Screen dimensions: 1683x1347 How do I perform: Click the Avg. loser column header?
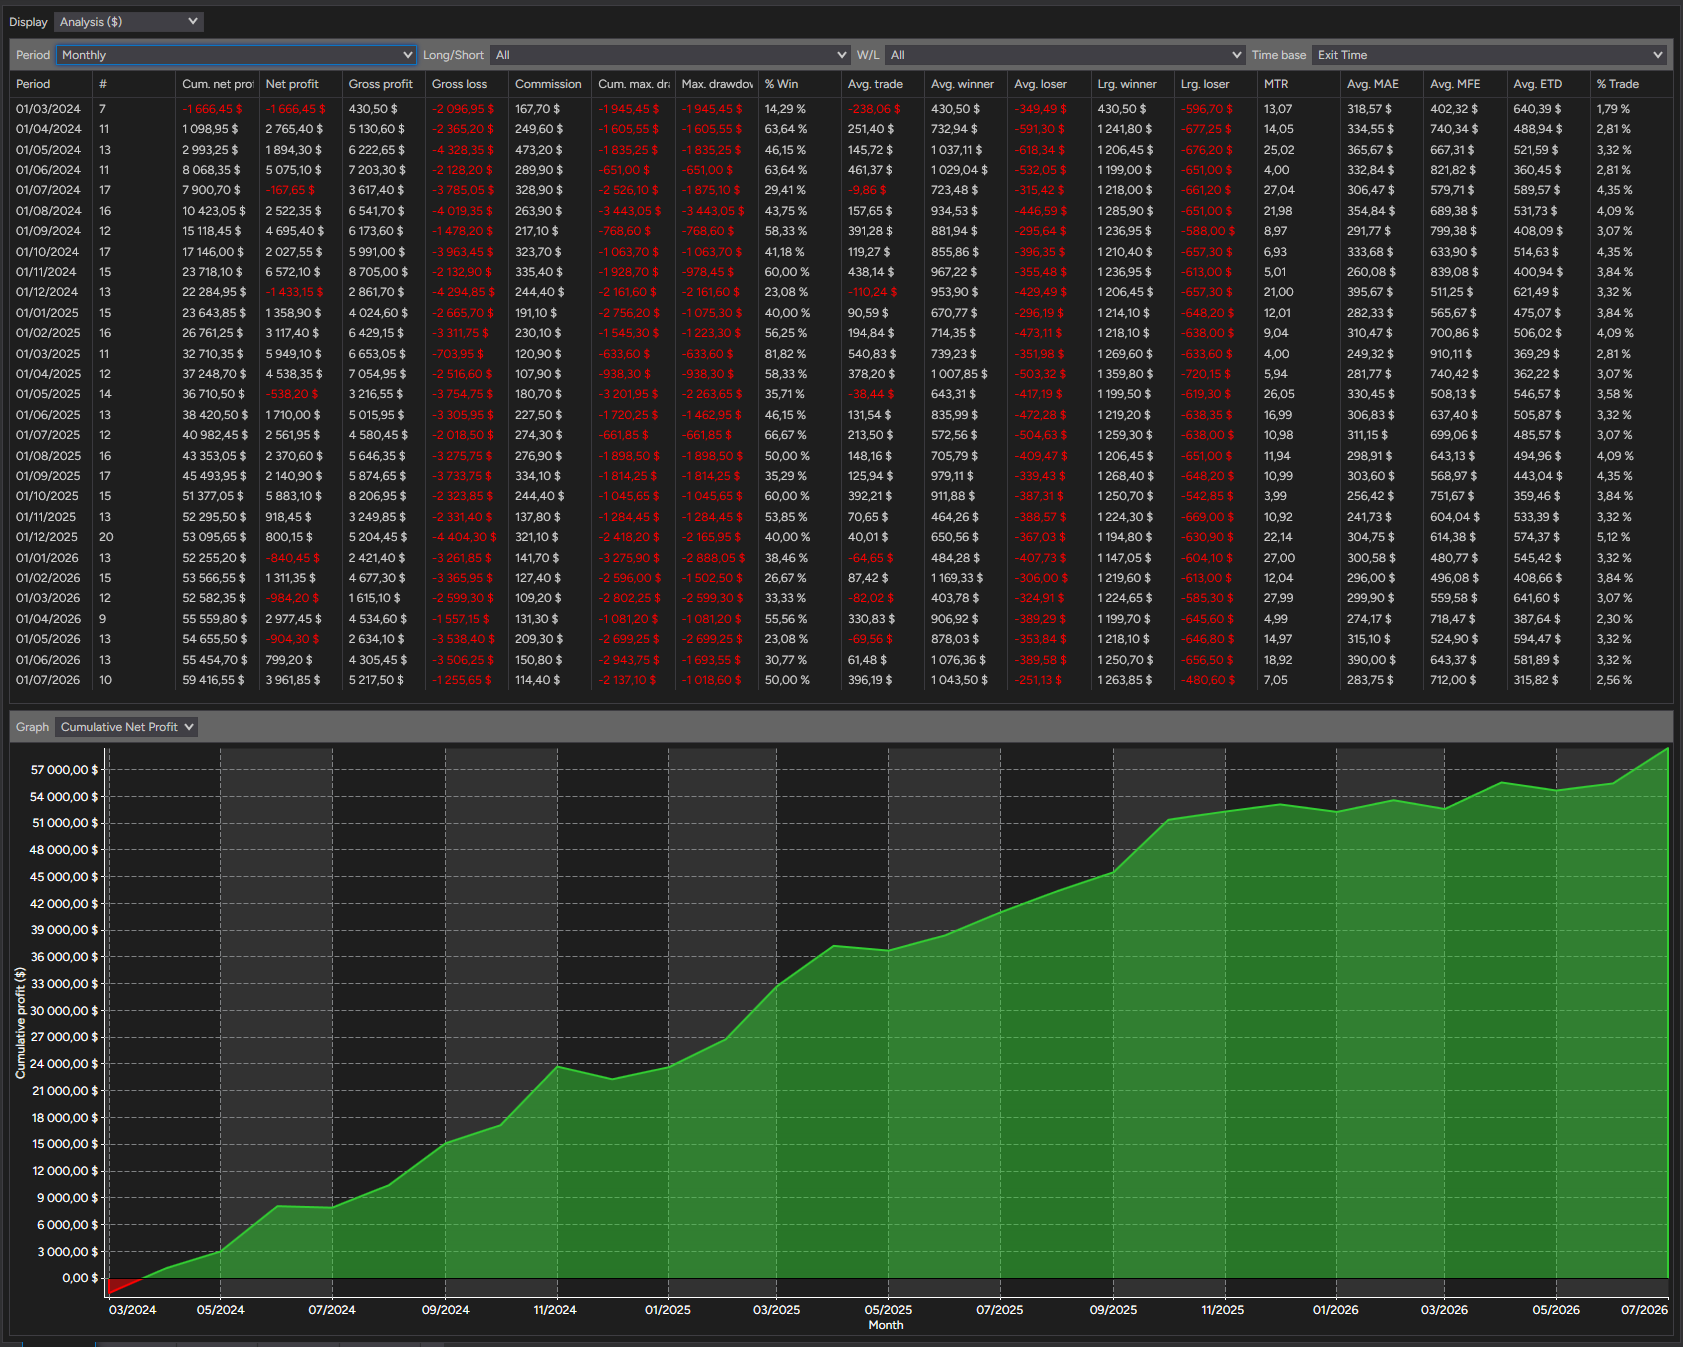1049,84
